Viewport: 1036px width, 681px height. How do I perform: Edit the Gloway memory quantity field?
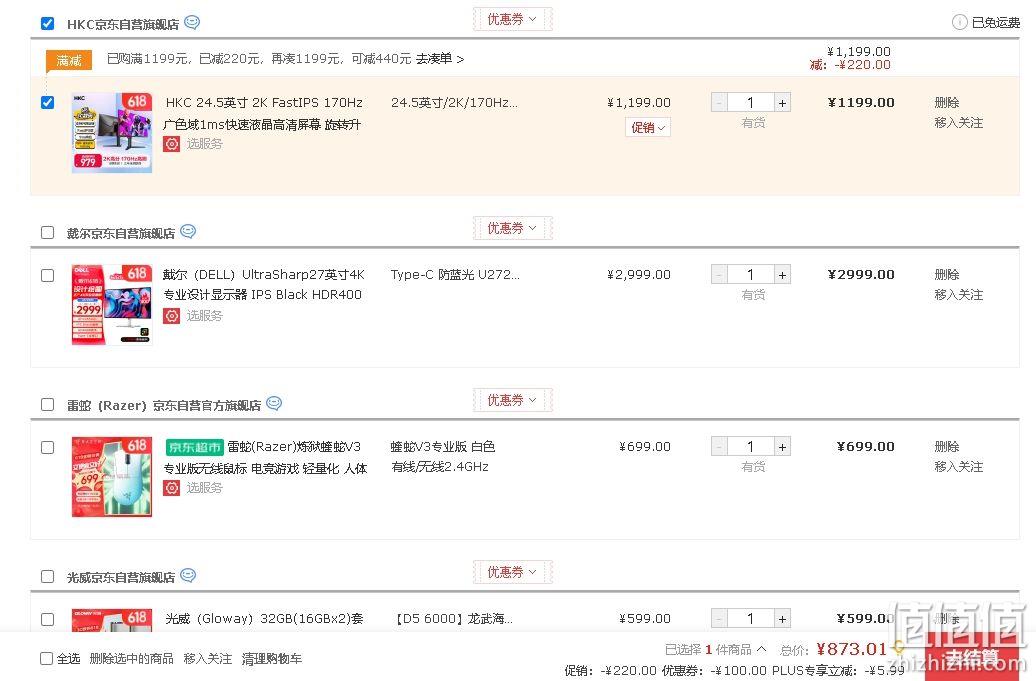coord(751,618)
